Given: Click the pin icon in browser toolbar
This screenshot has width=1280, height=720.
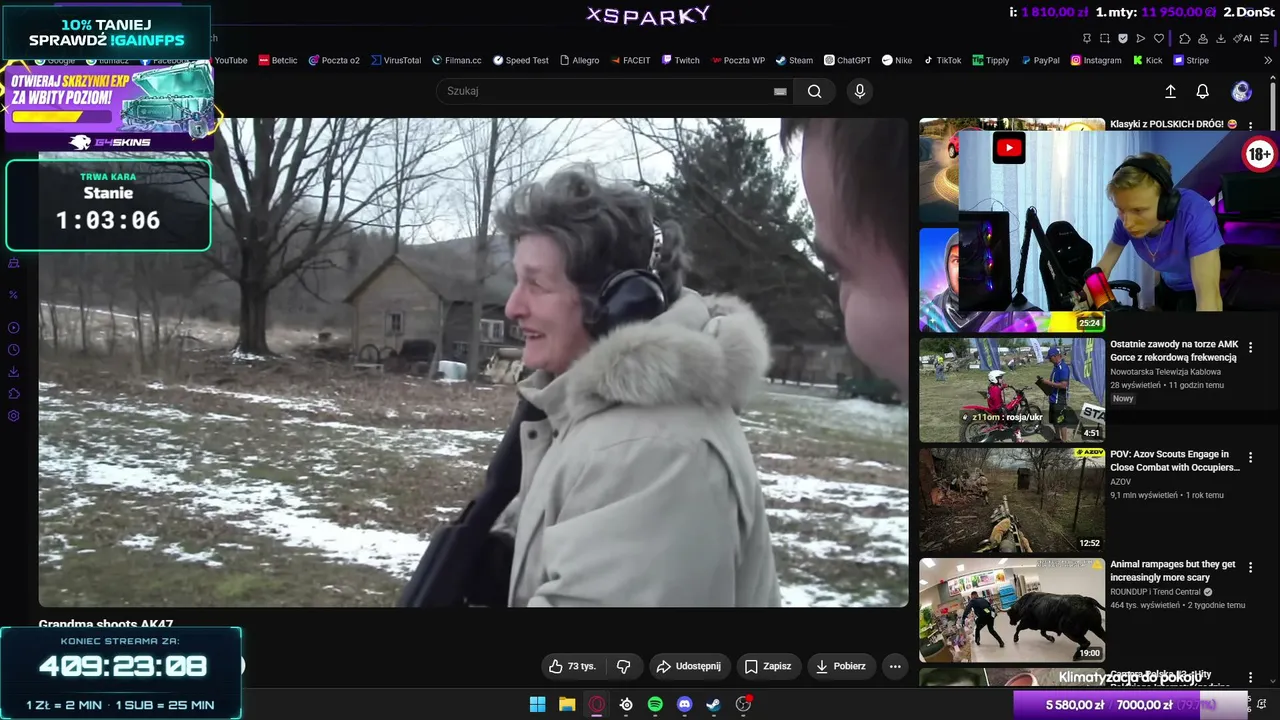Looking at the screenshot, I should (x=1087, y=38).
